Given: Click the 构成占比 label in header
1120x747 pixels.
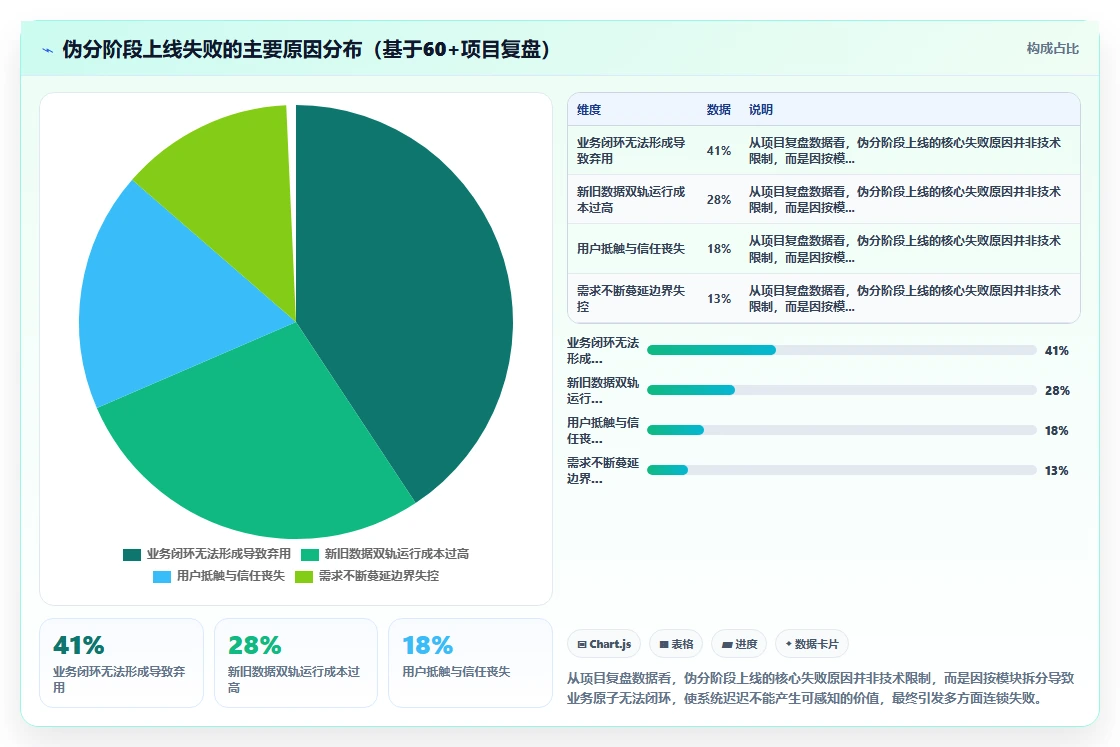Looking at the screenshot, I should click(x=1052, y=49).
